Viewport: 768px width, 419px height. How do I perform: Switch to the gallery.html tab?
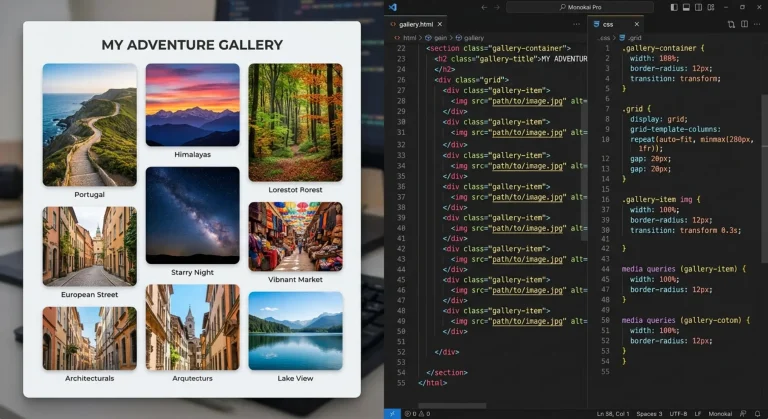tap(415, 24)
